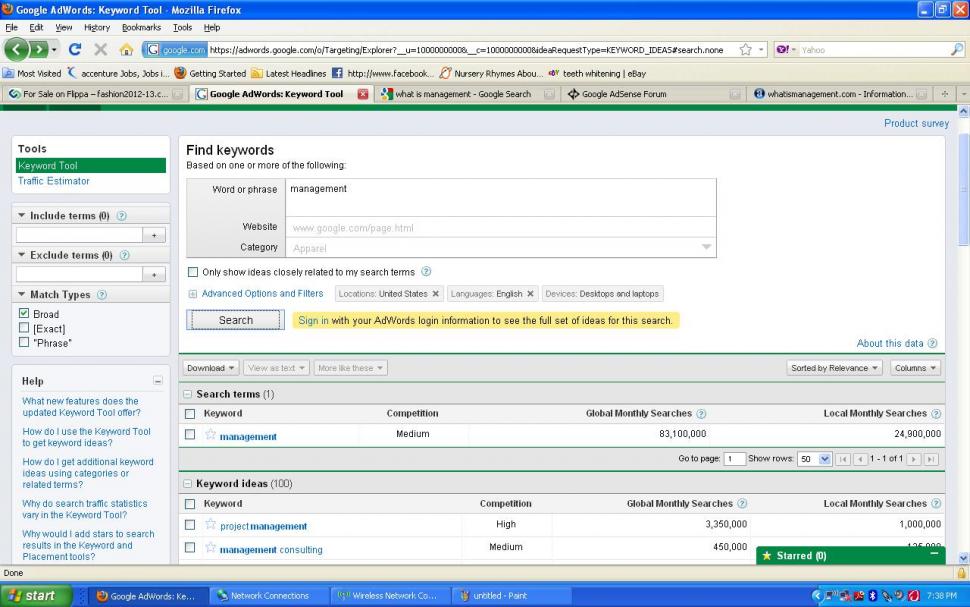The image size is (970, 607).
Task: Collapse the Exclude terms section
Action: (x=22, y=255)
